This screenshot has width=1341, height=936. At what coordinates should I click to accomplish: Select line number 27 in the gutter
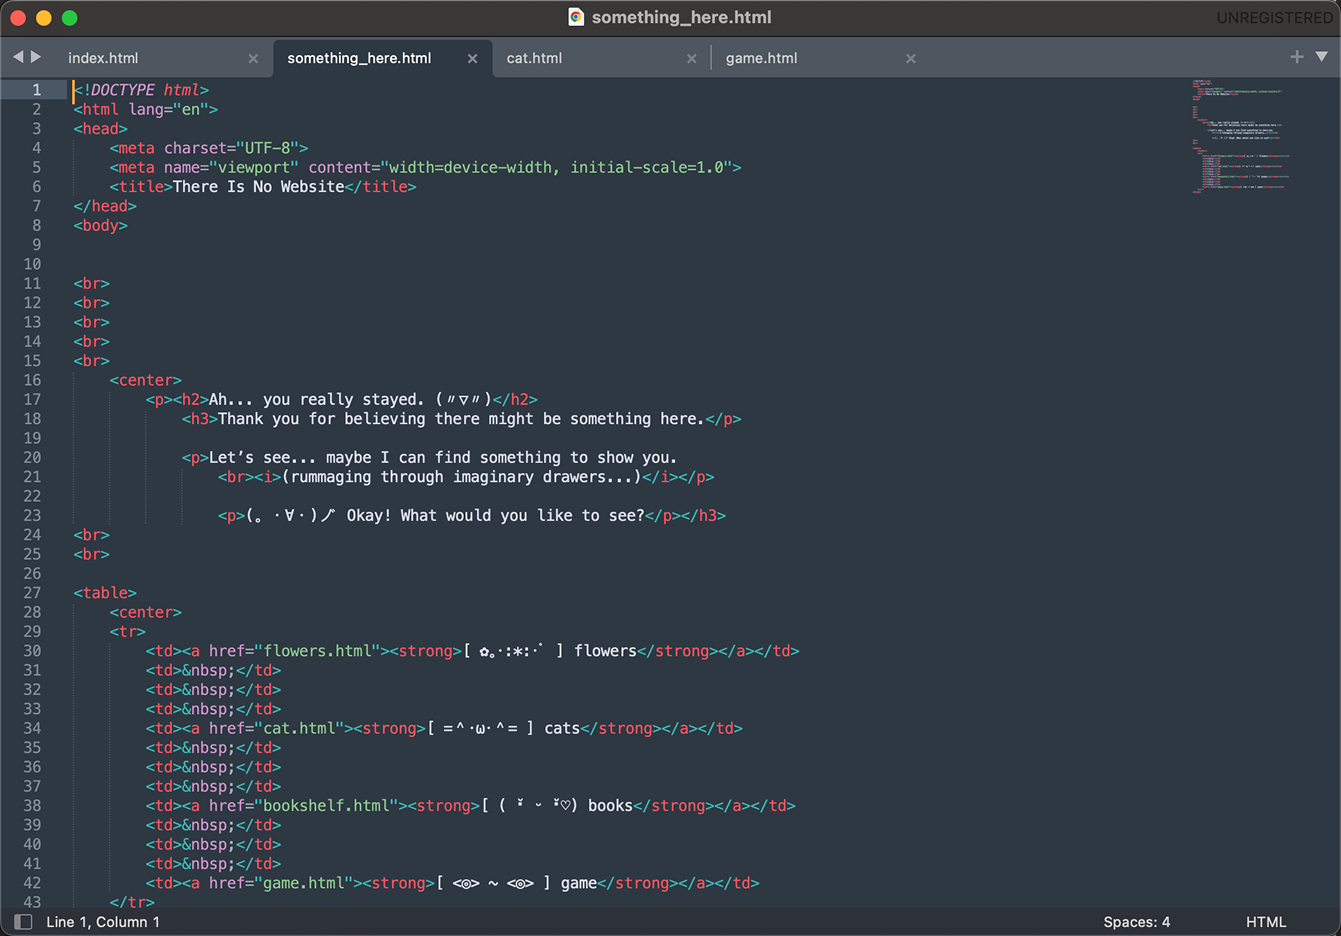tap(32, 593)
